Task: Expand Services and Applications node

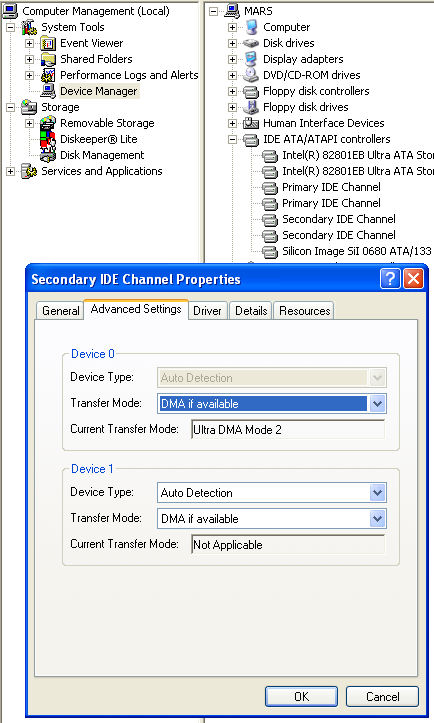Action: point(11,172)
